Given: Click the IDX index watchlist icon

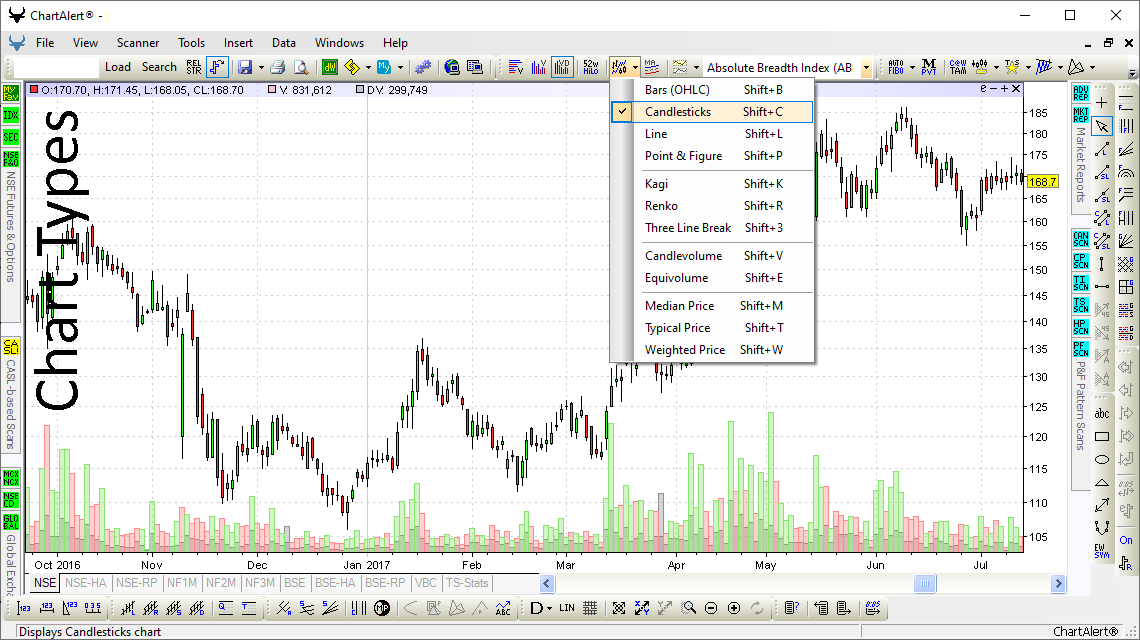Looking at the screenshot, I should coord(11,115).
